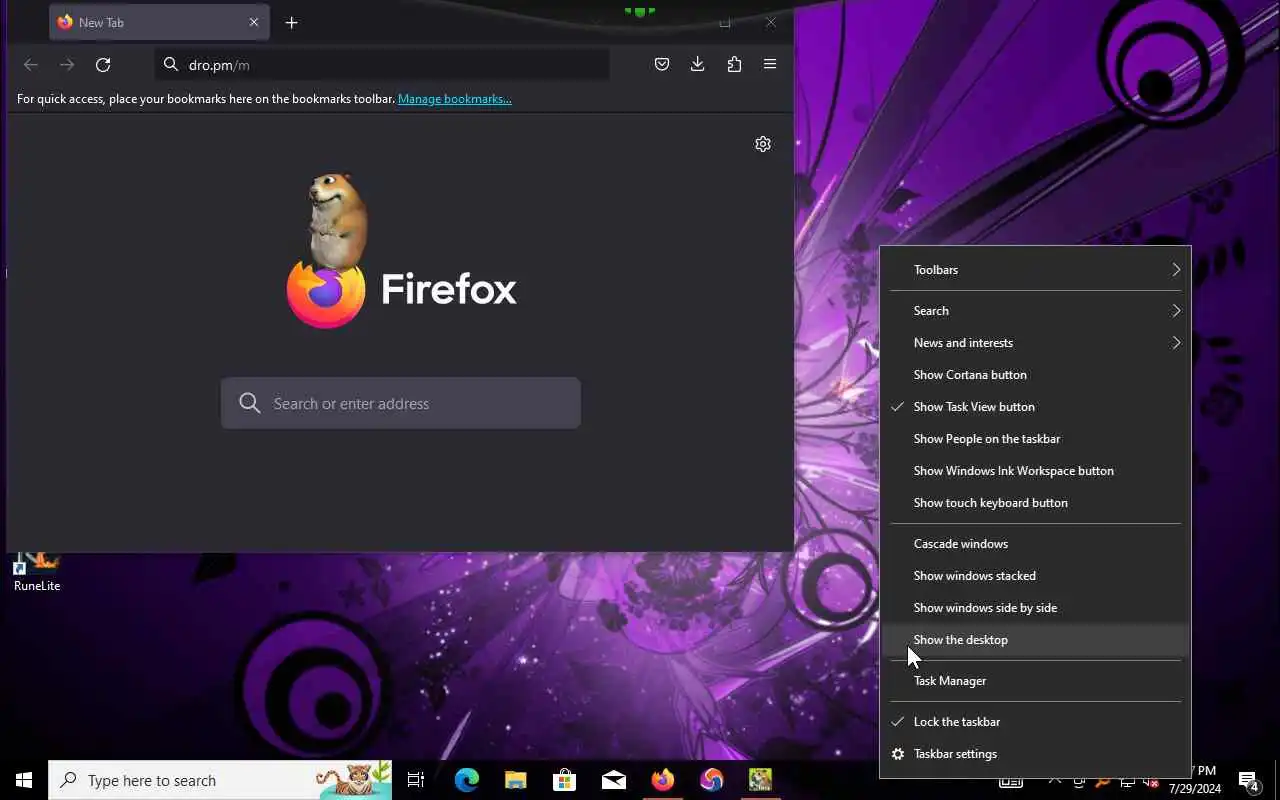Screen dimensions: 1280x800
Task: Uncheck Show Task View button
Action: 1036,407
